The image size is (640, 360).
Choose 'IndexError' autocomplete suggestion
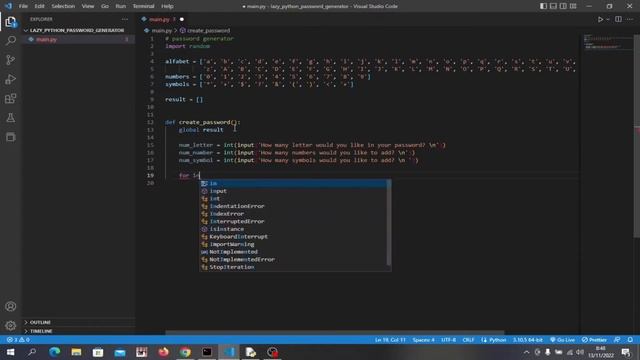[x=293, y=214]
